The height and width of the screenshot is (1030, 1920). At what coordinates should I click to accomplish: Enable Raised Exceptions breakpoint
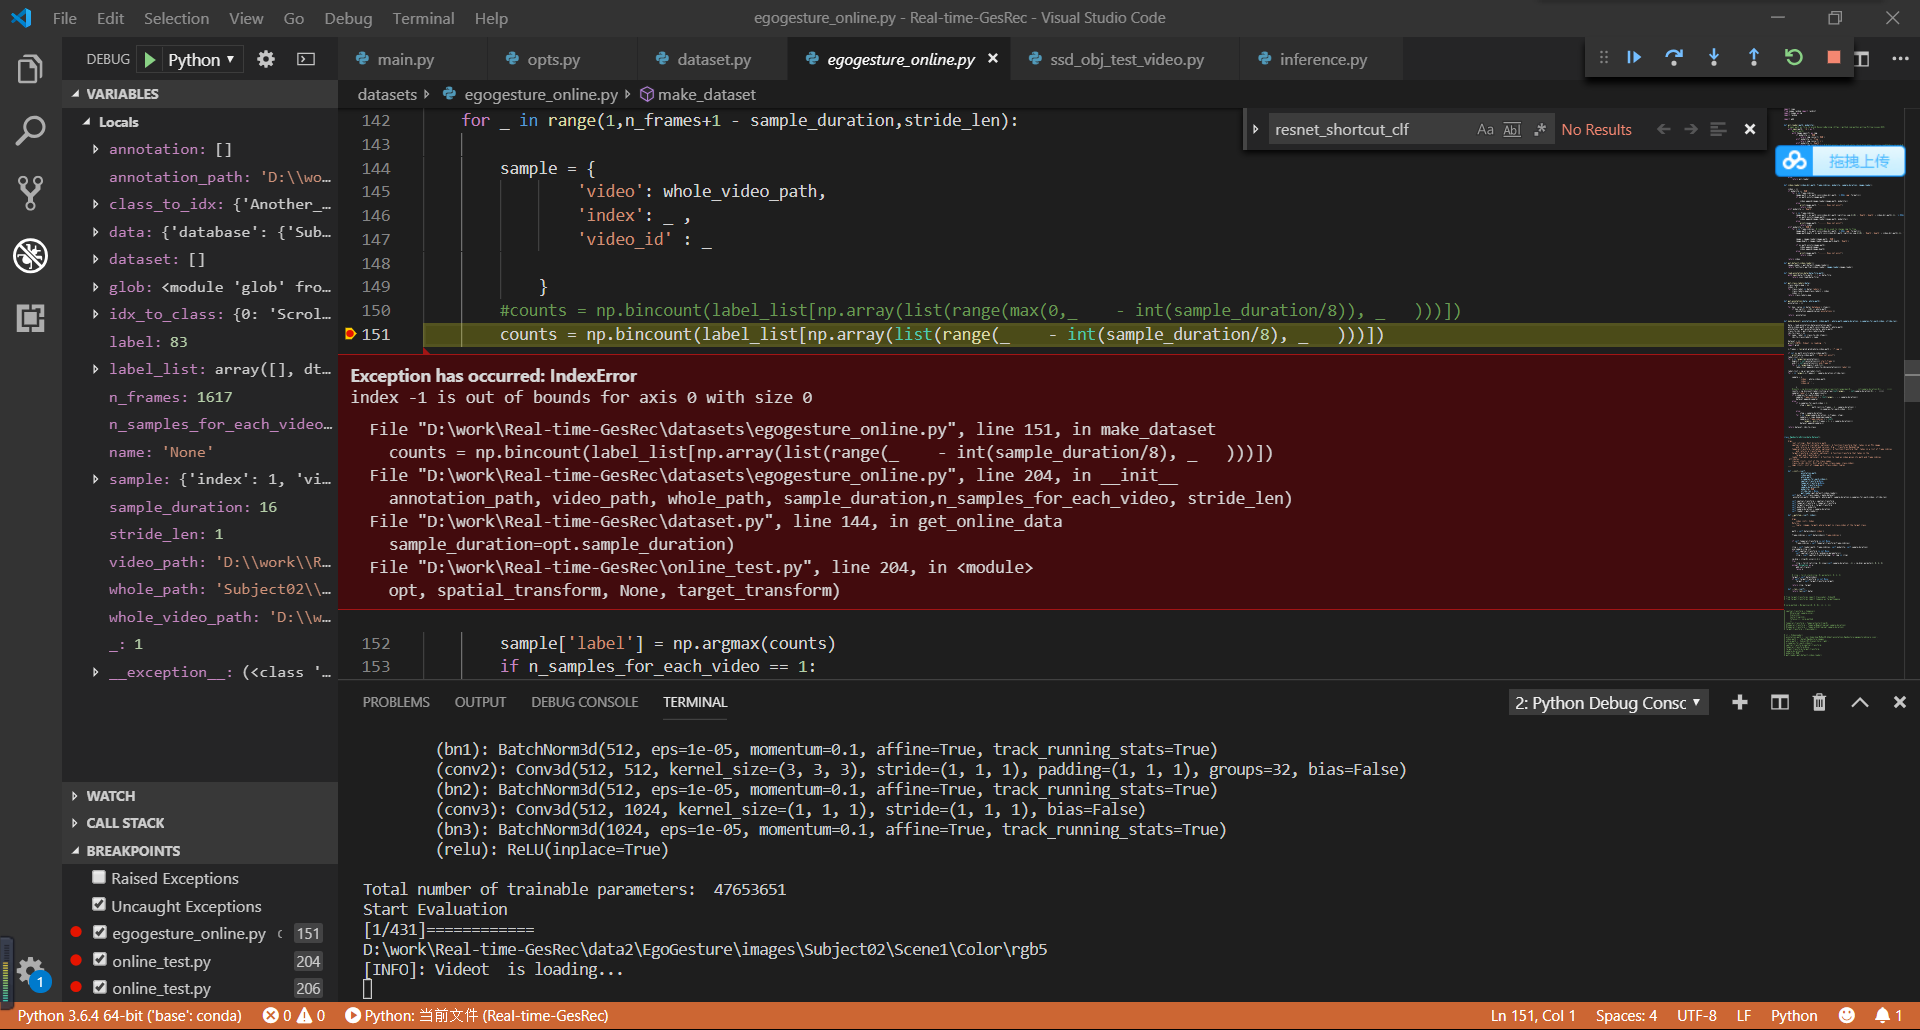pos(99,877)
